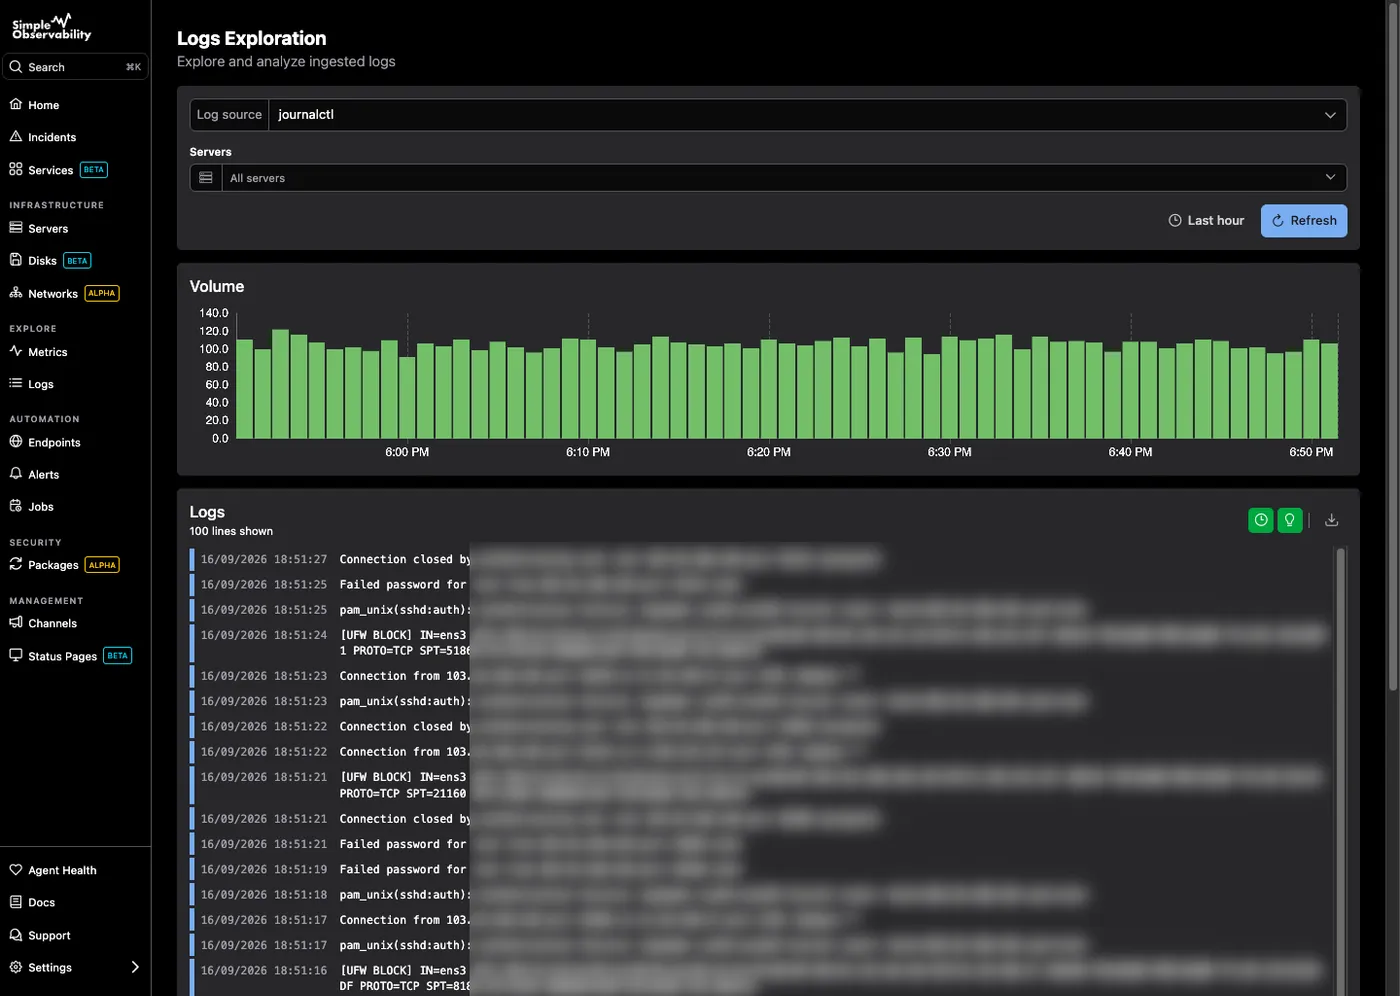
Task: Click the page vertical scrollbar
Action: [1393, 346]
